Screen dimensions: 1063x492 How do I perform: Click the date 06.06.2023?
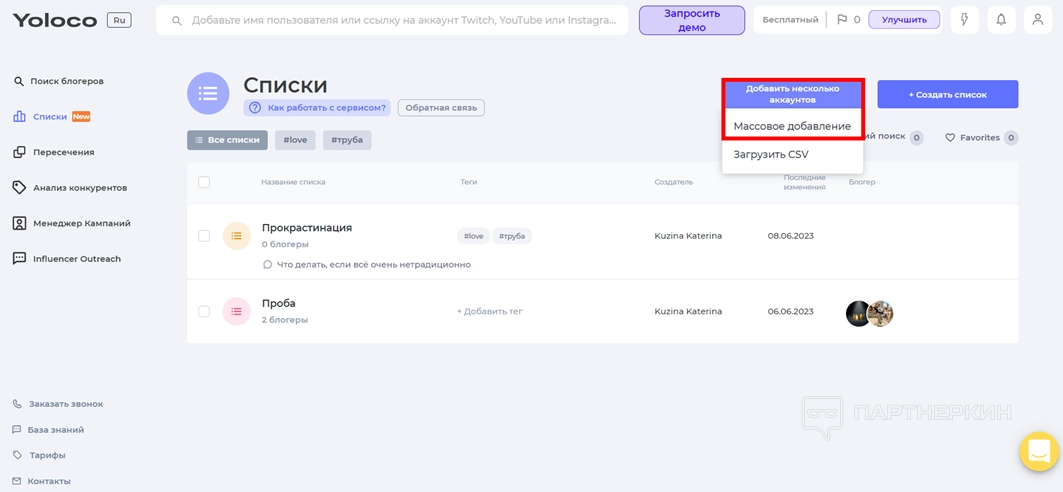click(x=790, y=312)
